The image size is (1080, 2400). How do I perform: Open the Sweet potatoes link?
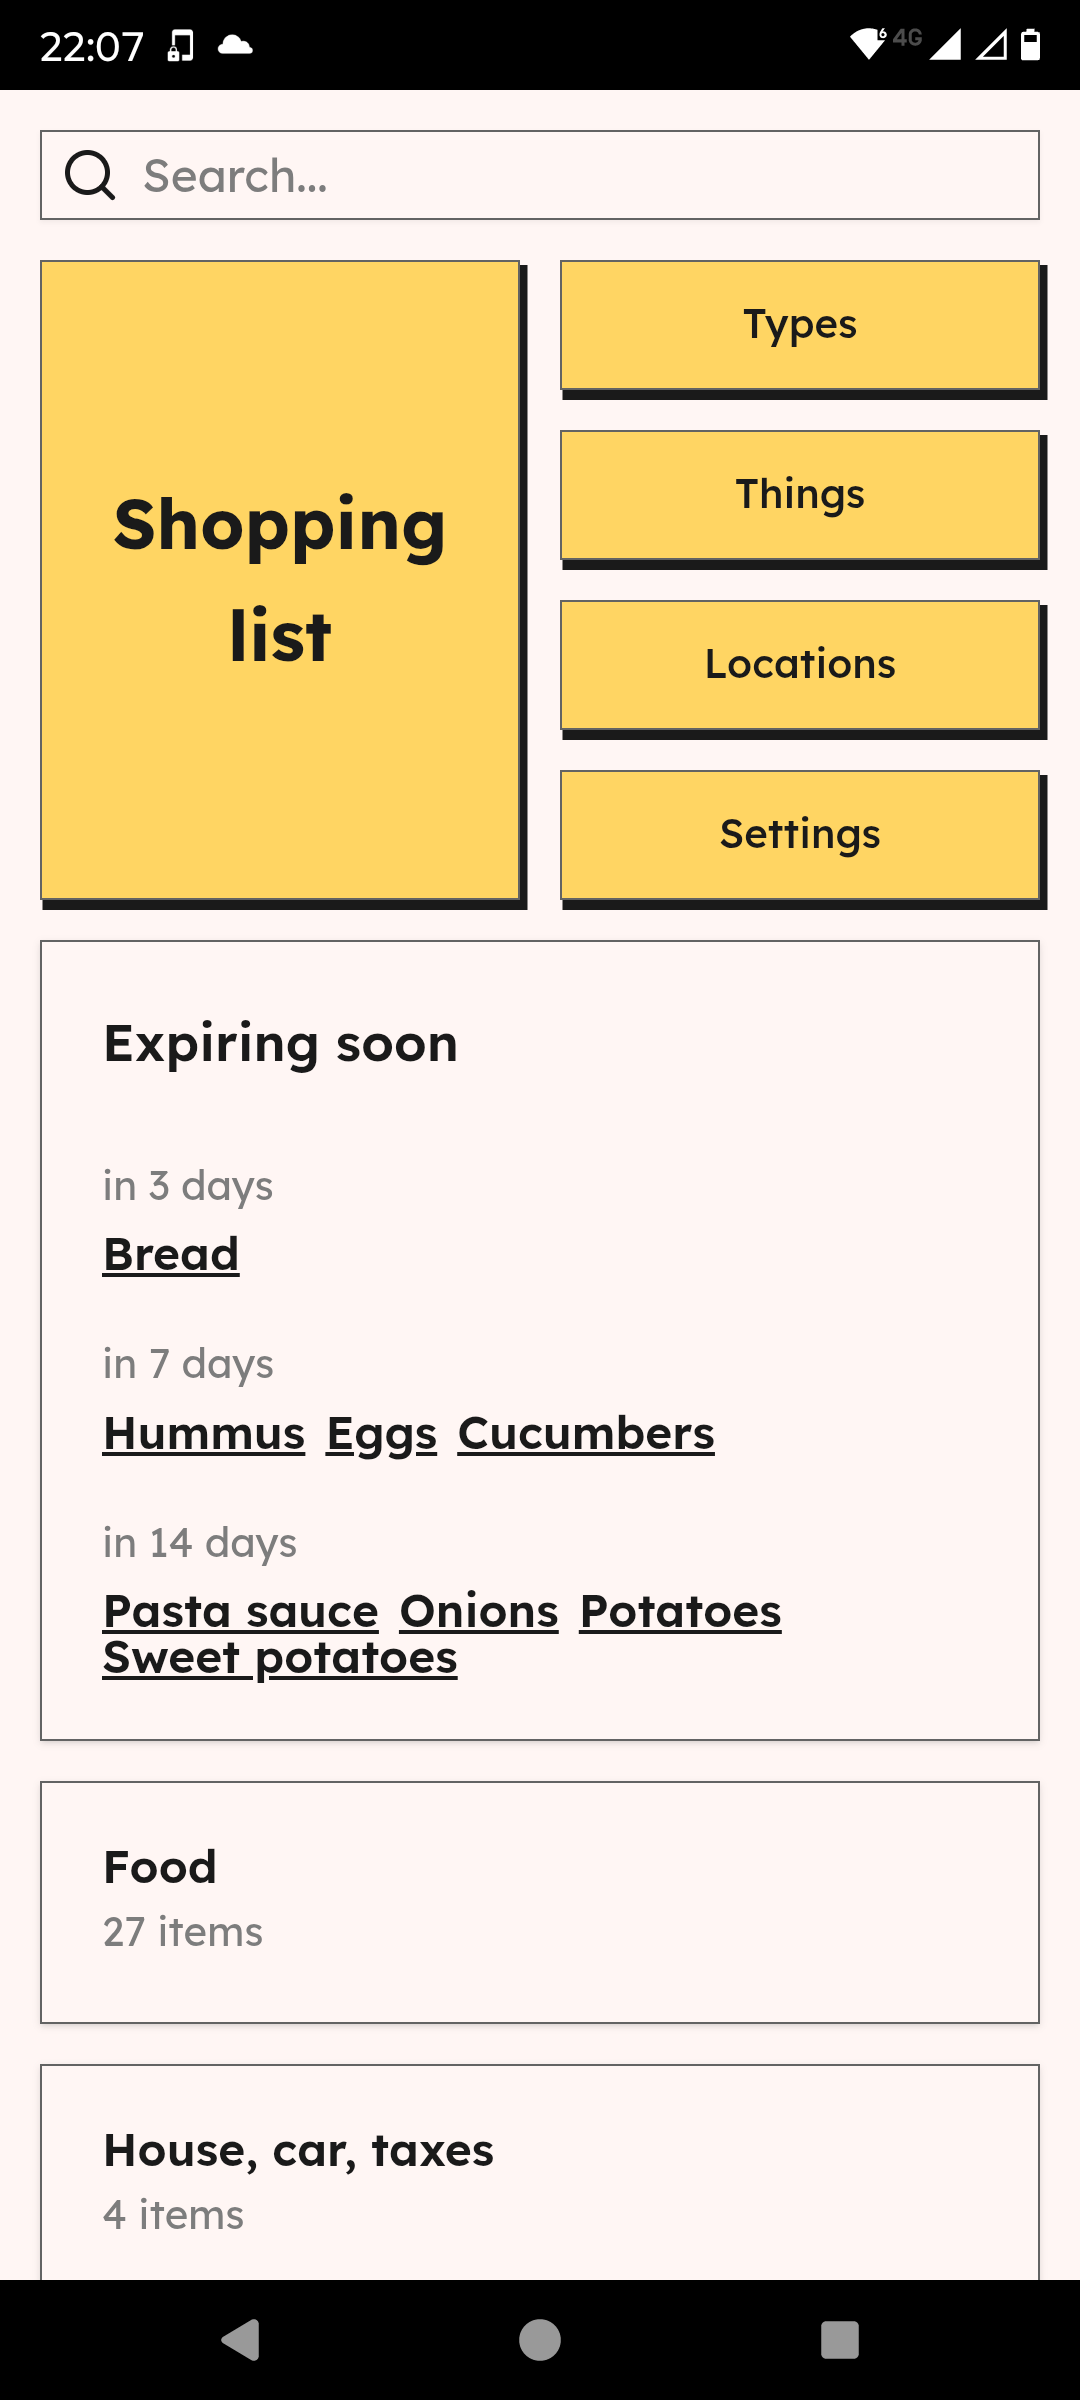tap(280, 1659)
